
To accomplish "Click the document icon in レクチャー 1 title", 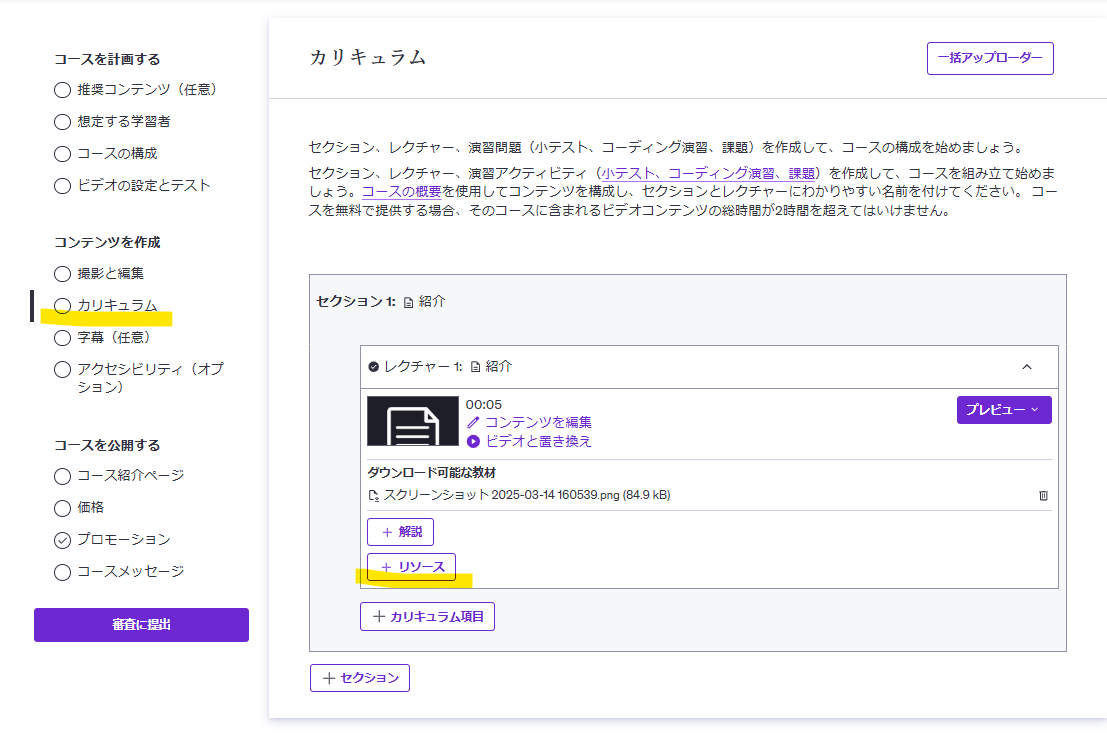I will tap(475, 367).
